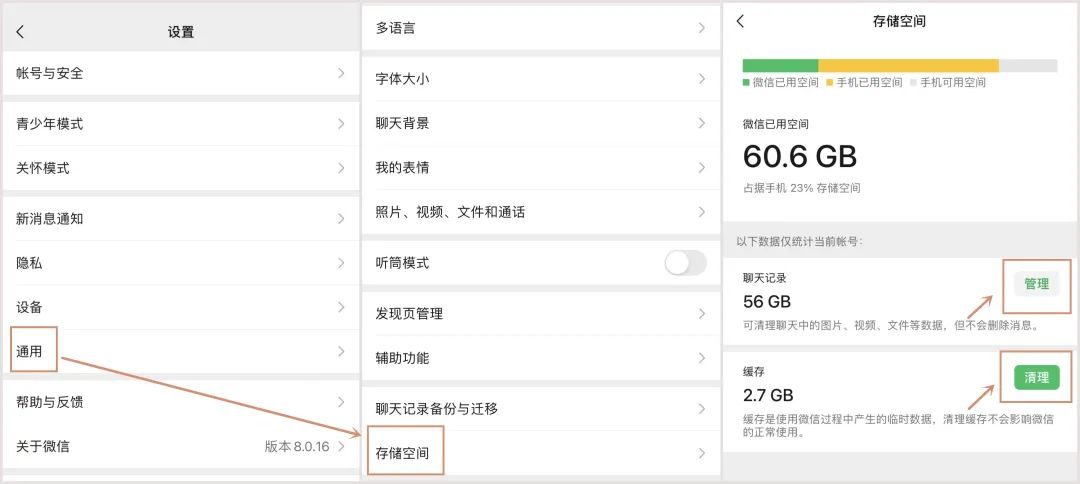The width and height of the screenshot is (1080, 484).
Task: Tap chevron beside 青少年模式
Action: [x=341, y=124]
